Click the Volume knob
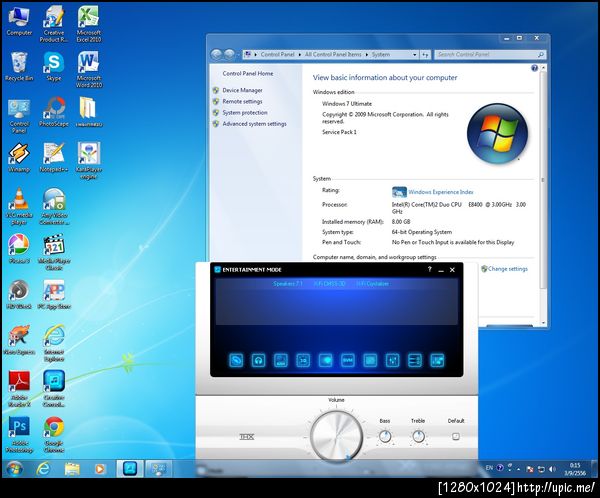 click(336, 436)
